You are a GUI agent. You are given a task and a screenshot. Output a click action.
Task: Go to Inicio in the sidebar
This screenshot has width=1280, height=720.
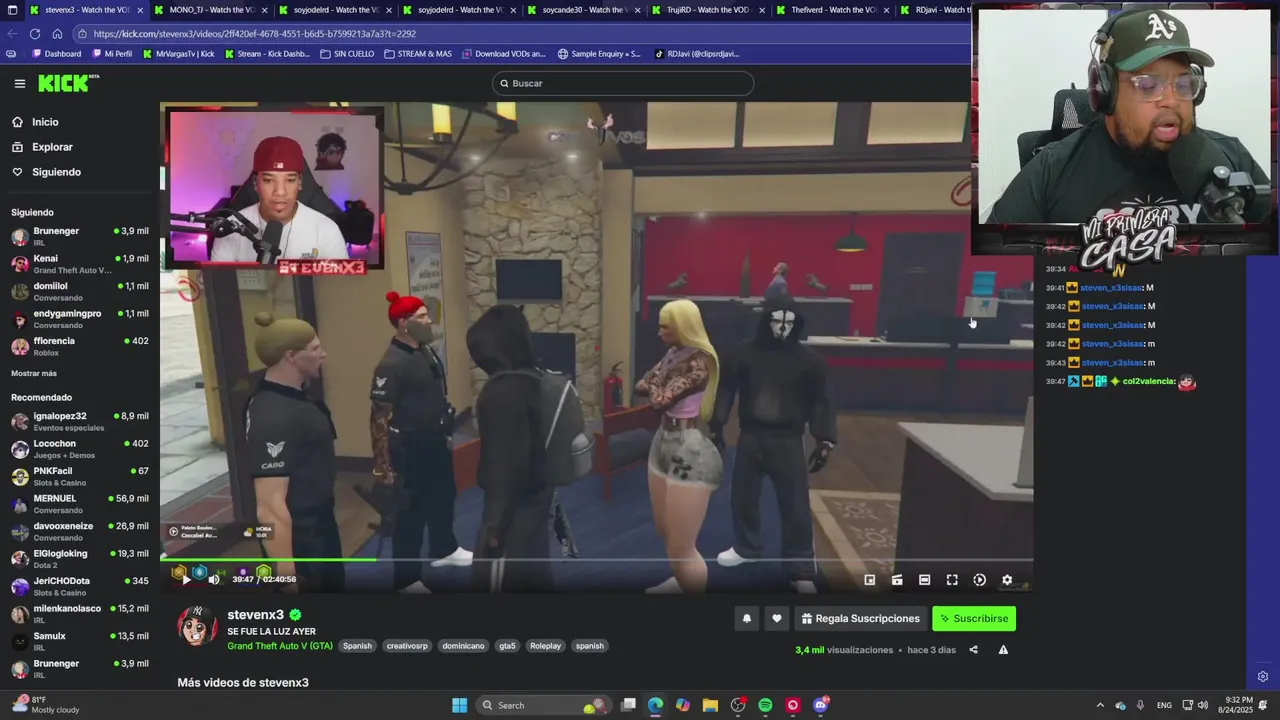click(x=45, y=122)
